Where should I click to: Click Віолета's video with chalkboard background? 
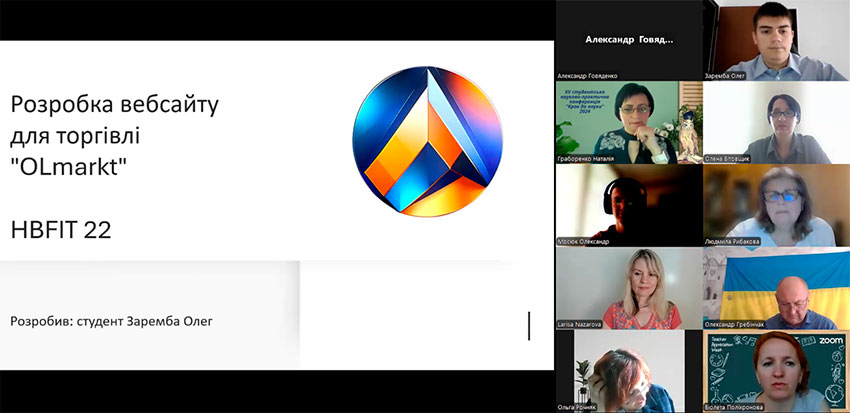point(775,372)
